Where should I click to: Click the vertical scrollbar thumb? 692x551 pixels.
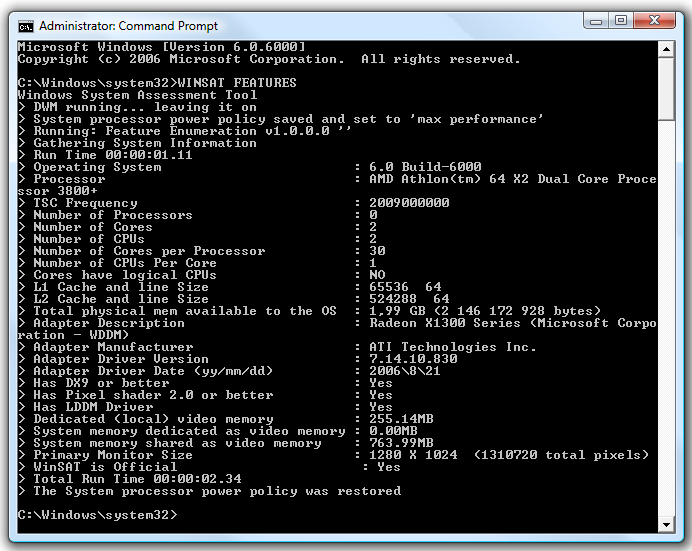tap(666, 89)
